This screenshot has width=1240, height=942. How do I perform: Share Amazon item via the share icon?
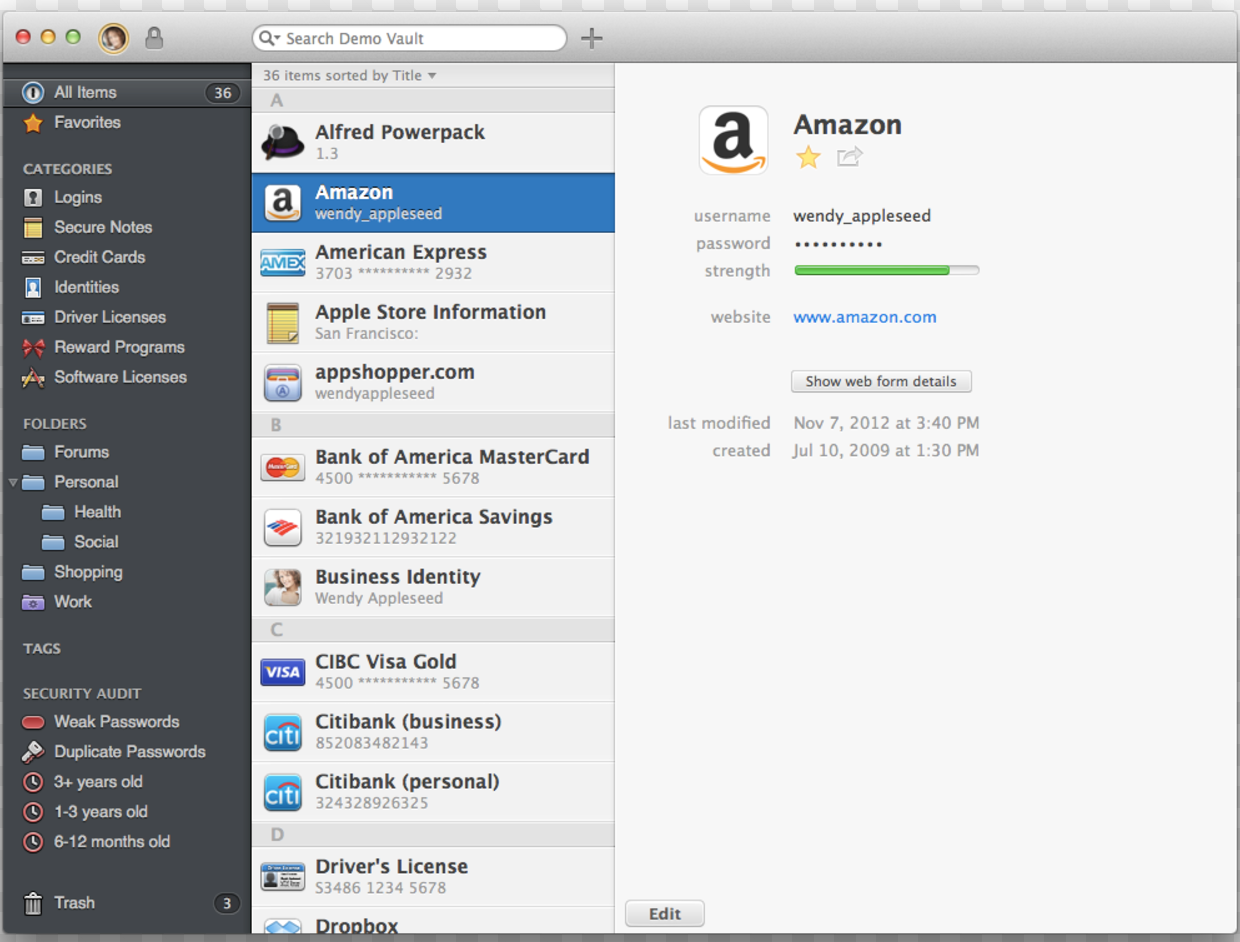[x=850, y=156]
